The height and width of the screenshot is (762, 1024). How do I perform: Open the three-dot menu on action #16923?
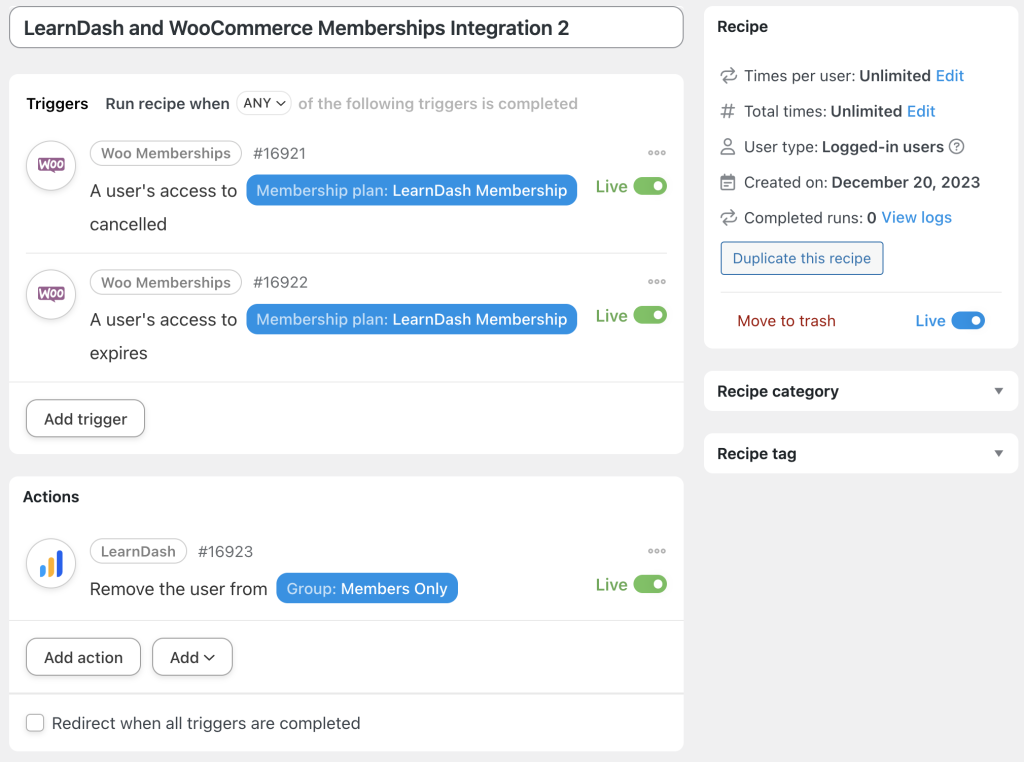657,551
